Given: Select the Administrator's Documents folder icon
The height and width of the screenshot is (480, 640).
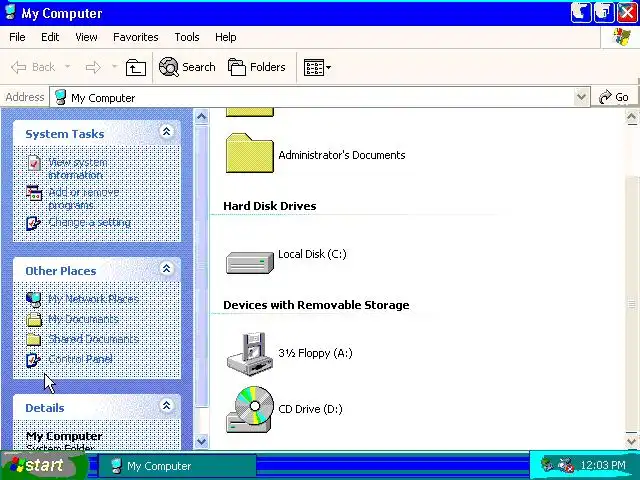Looking at the screenshot, I should (249, 153).
